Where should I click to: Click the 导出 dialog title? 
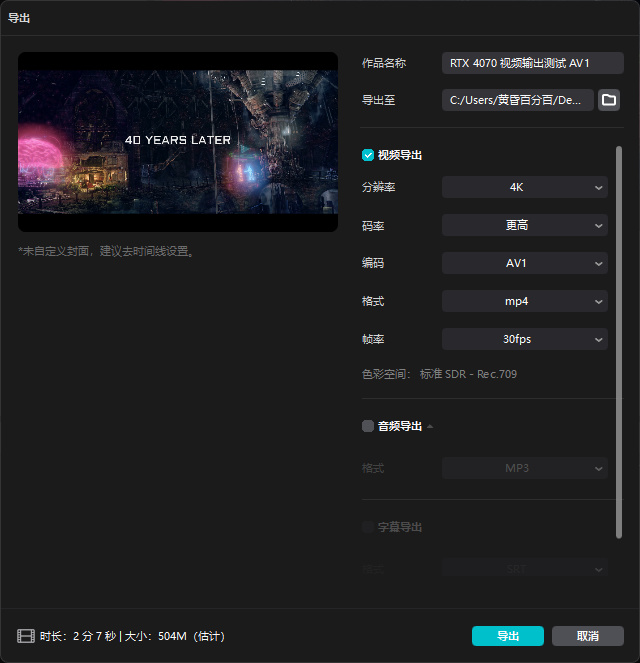click(x=19, y=18)
